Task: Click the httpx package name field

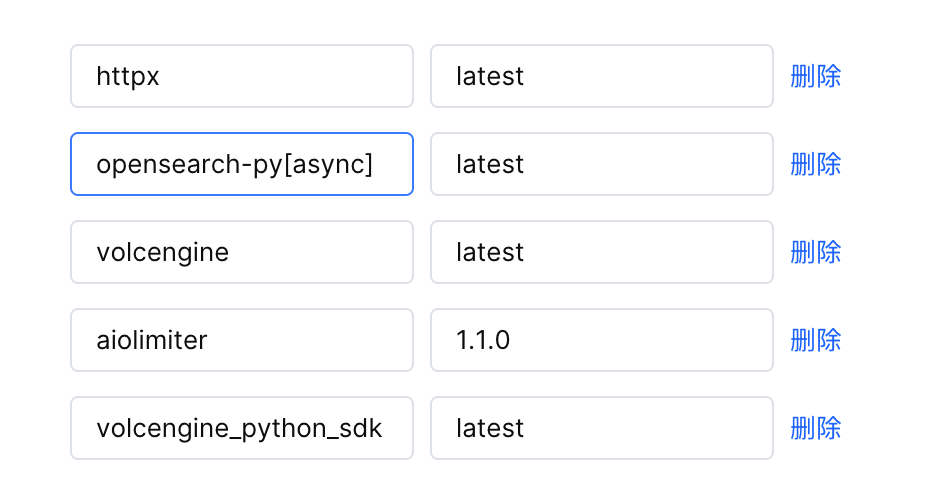Action: click(x=241, y=76)
